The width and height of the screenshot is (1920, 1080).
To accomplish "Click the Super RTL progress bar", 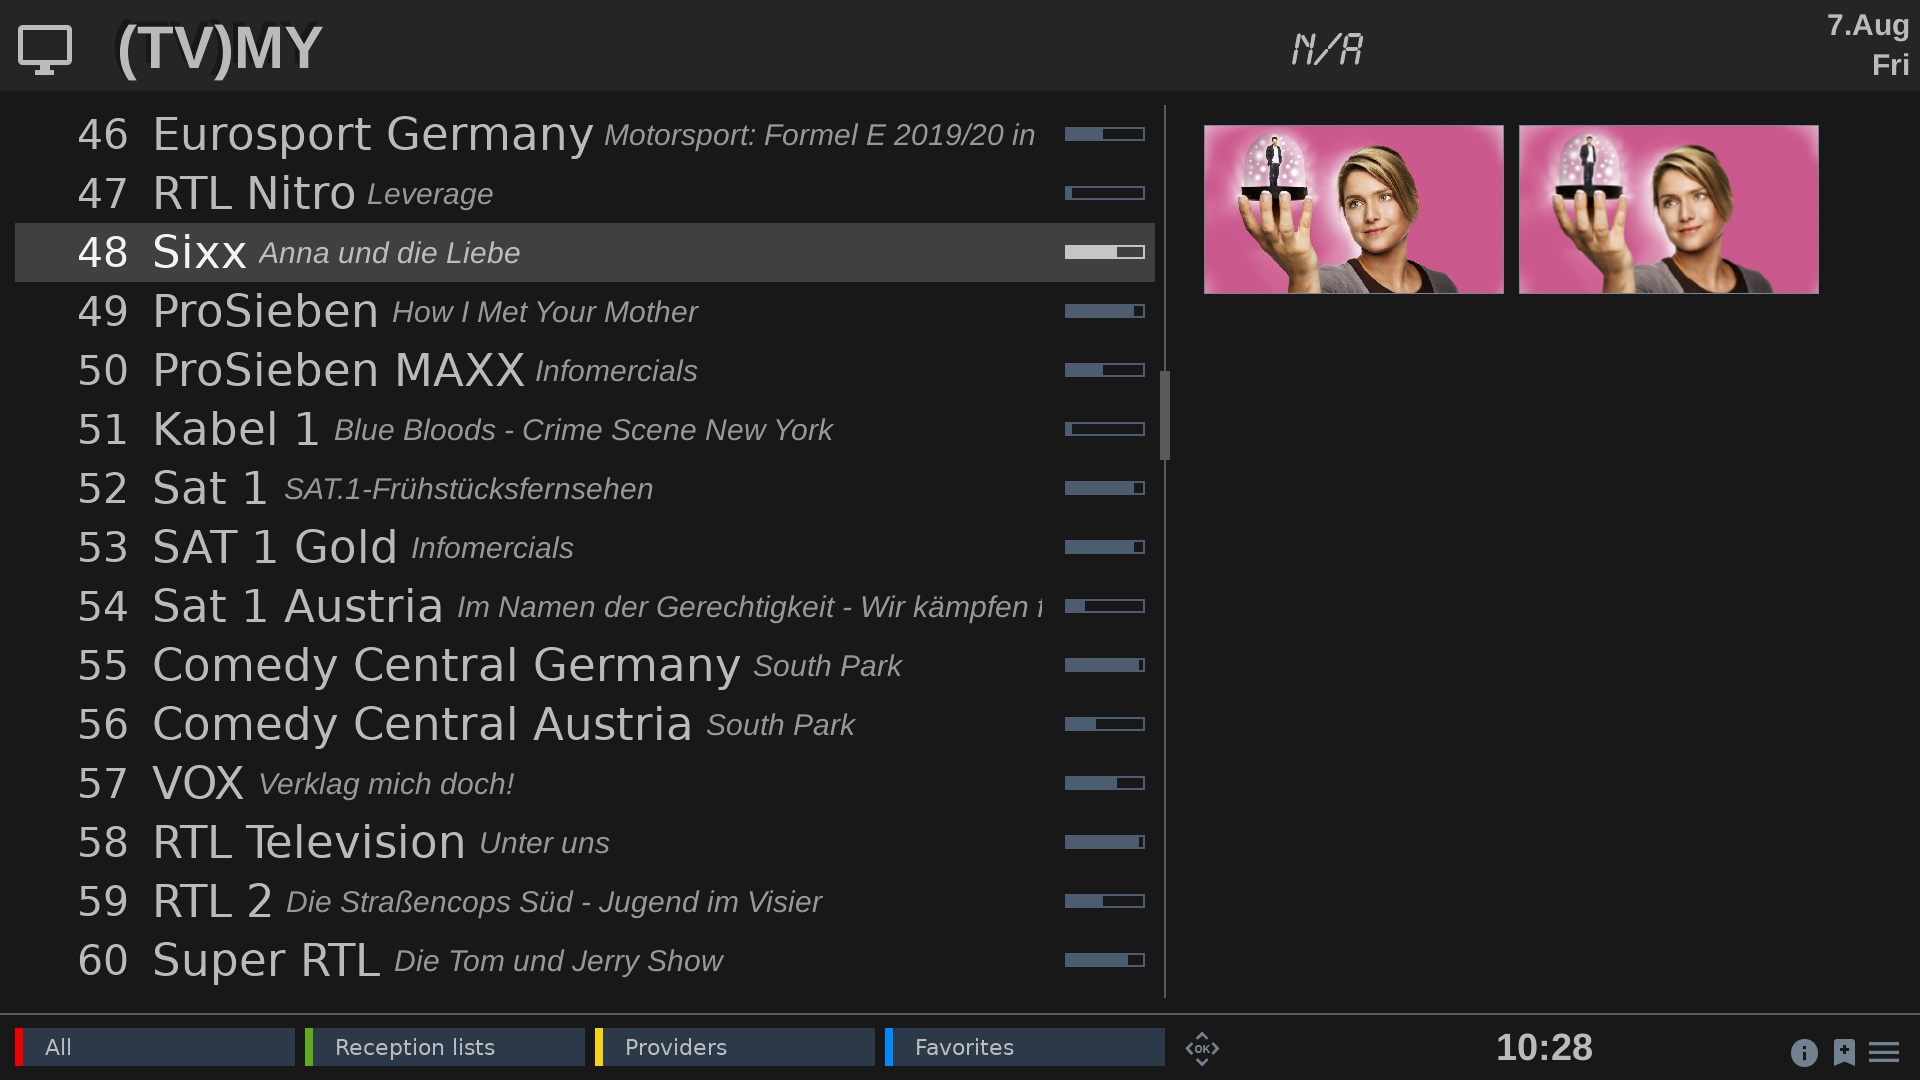I will tap(1105, 960).
